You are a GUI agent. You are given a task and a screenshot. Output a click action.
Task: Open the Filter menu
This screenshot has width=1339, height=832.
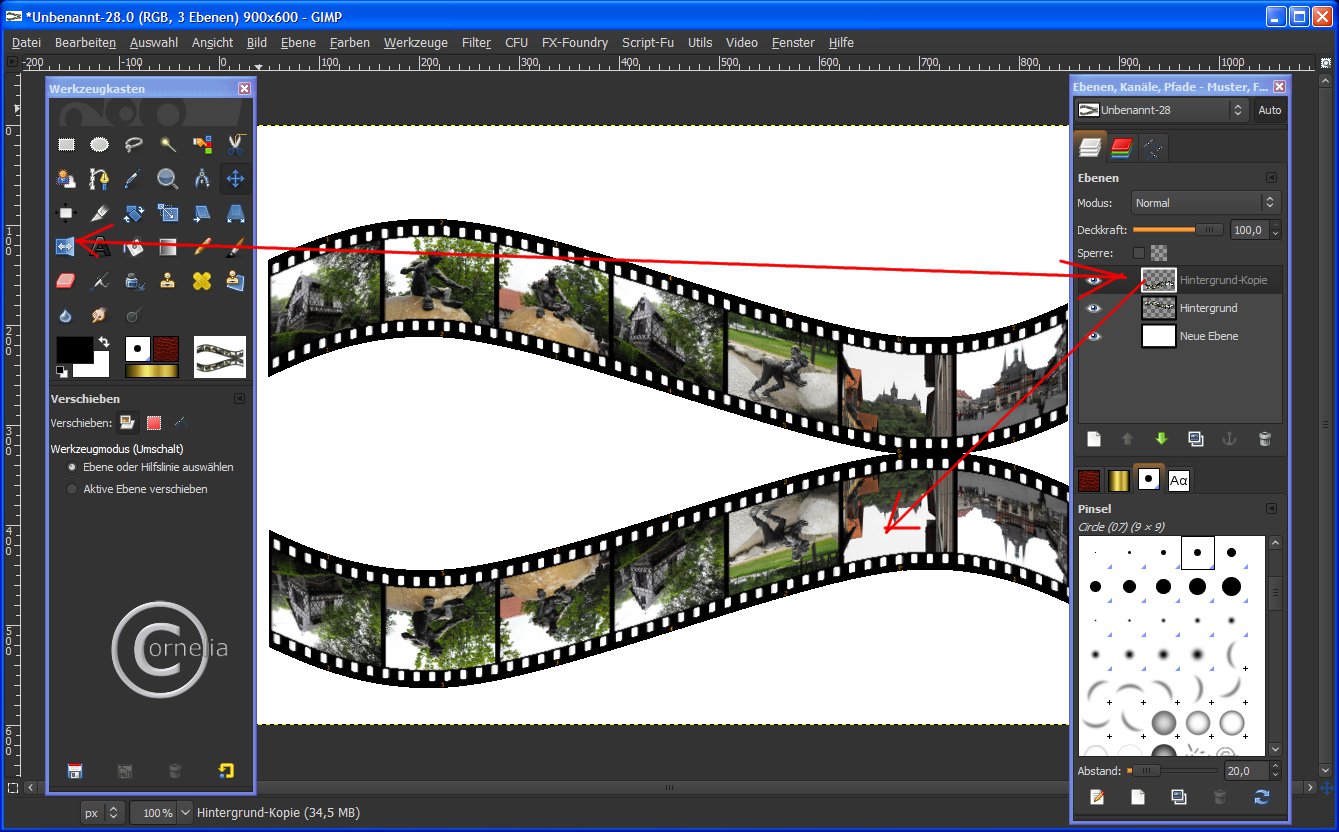tap(476, 43)
